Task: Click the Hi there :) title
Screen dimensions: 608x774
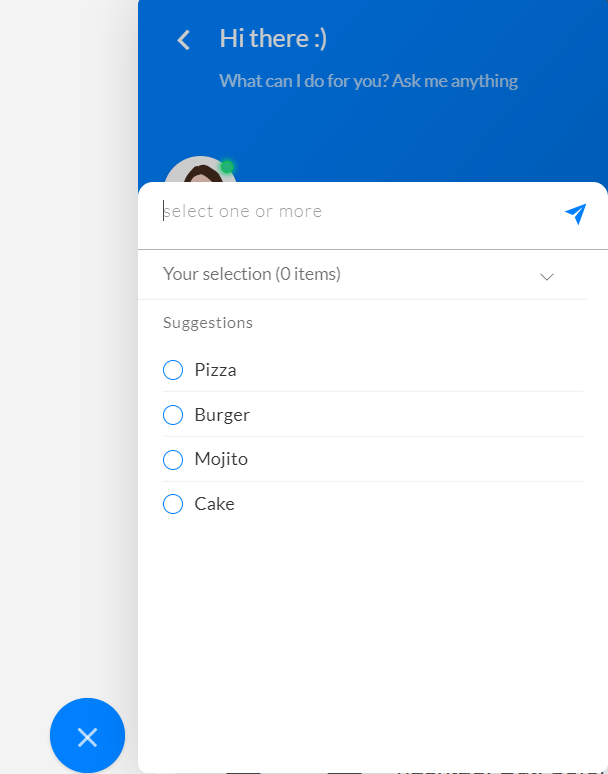Action: click(273, 39)
